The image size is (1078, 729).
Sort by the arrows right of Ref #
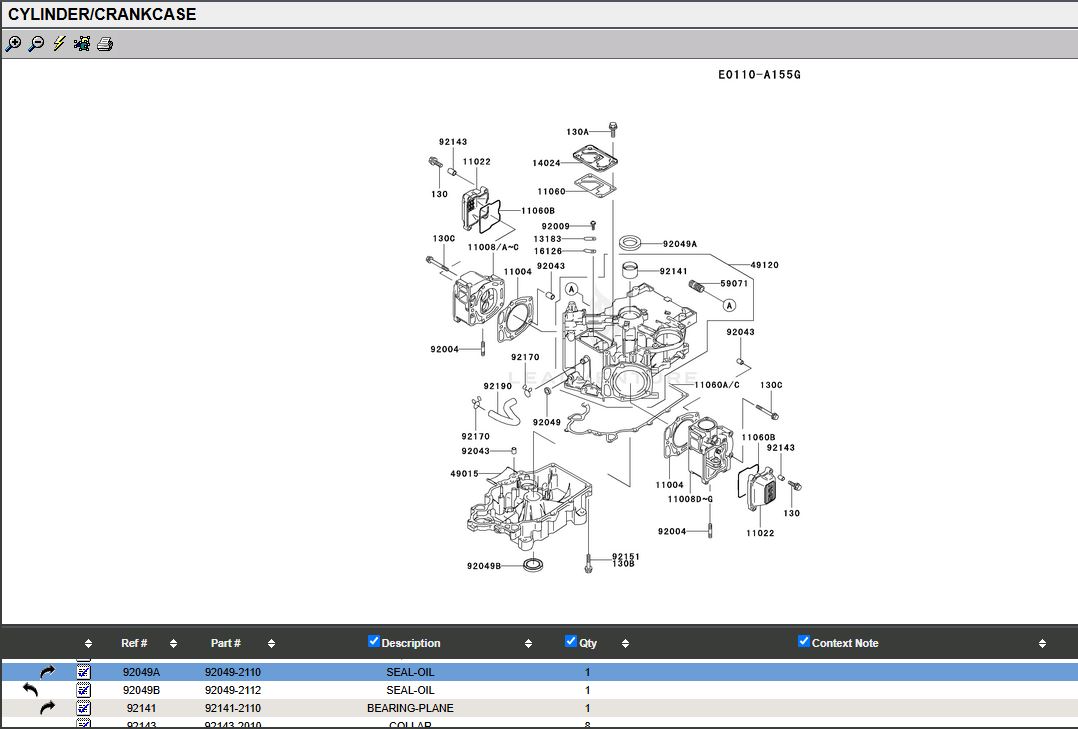tap(173, 644)
